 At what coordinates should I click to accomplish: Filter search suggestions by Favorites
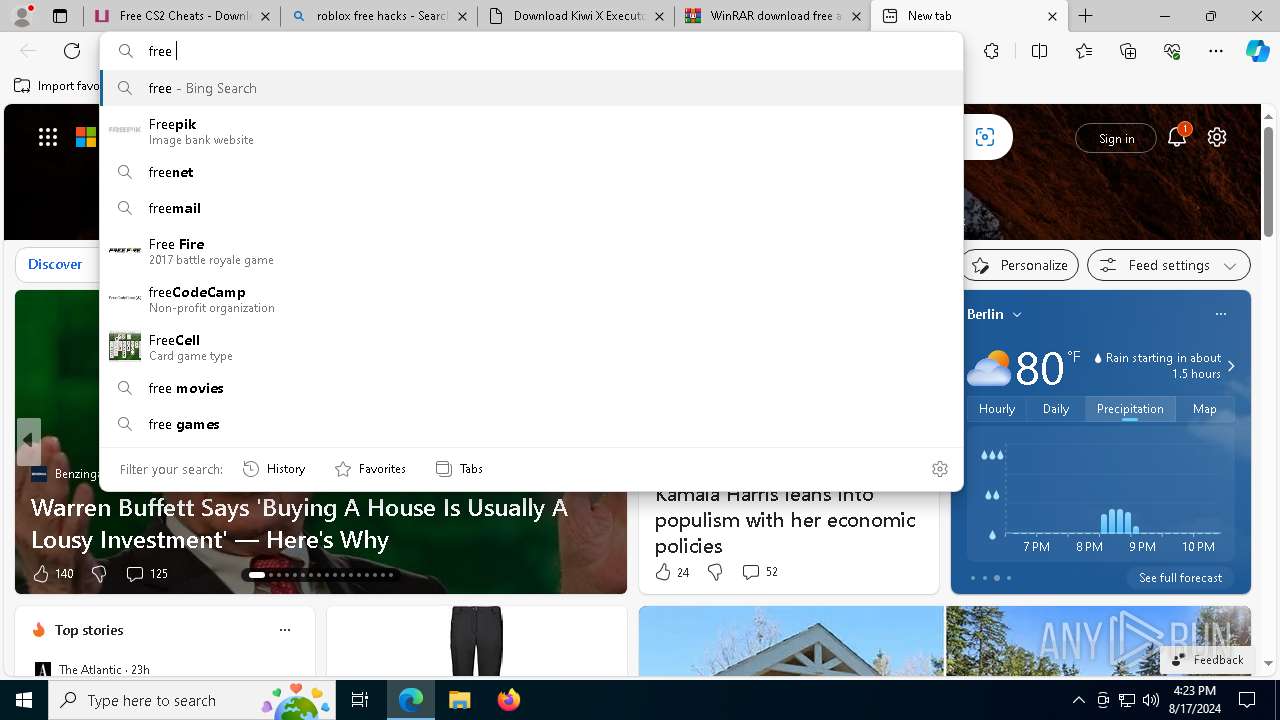[x=370, y=469]
